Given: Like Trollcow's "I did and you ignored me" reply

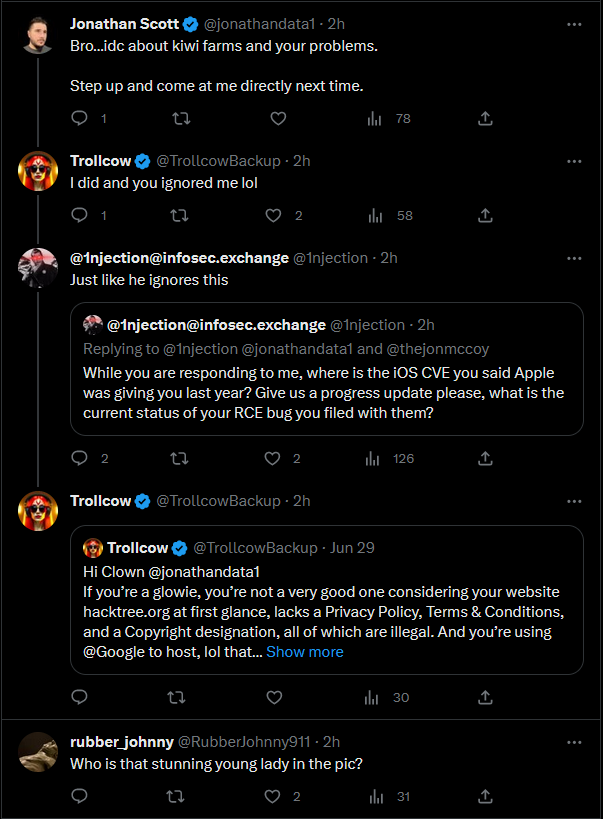Looking at the screenshot, I should click(273, 215).
